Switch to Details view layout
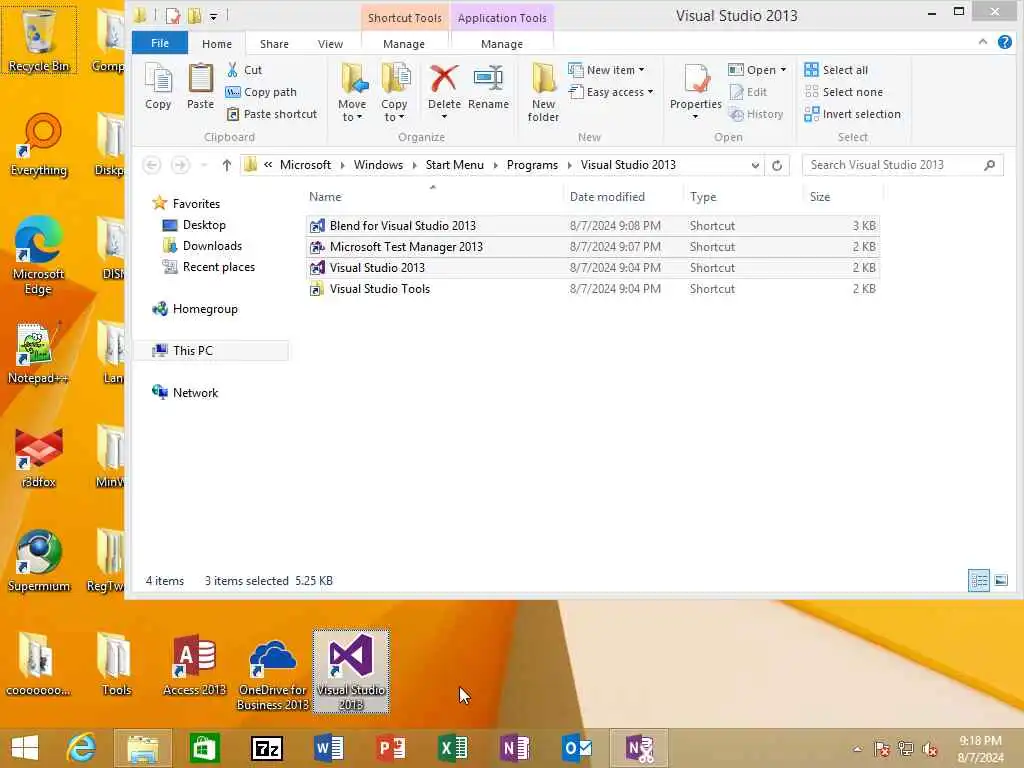 [978, 580]
